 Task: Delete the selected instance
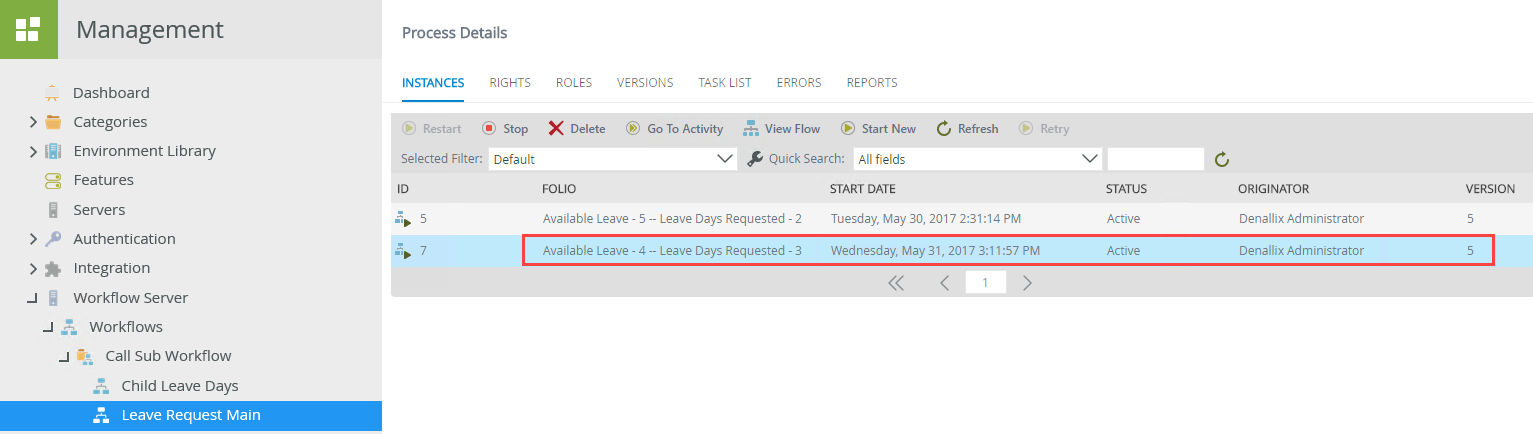point(577,129)
